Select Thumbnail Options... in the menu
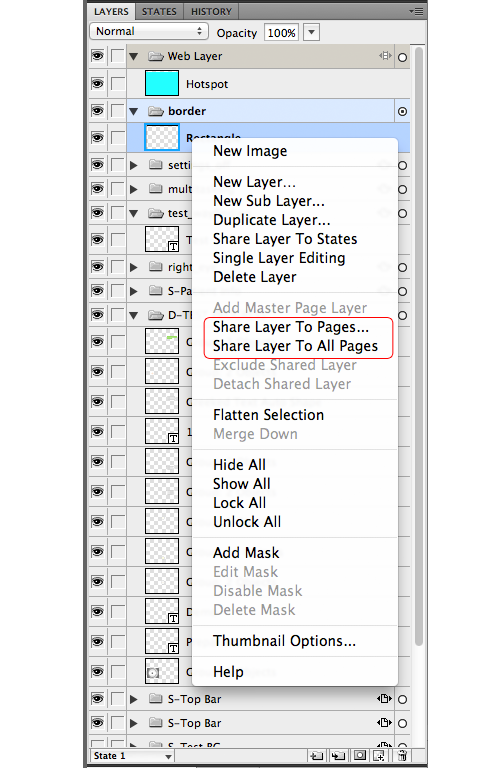The height and width of the screenshot is (768, 500). (284, 641)
